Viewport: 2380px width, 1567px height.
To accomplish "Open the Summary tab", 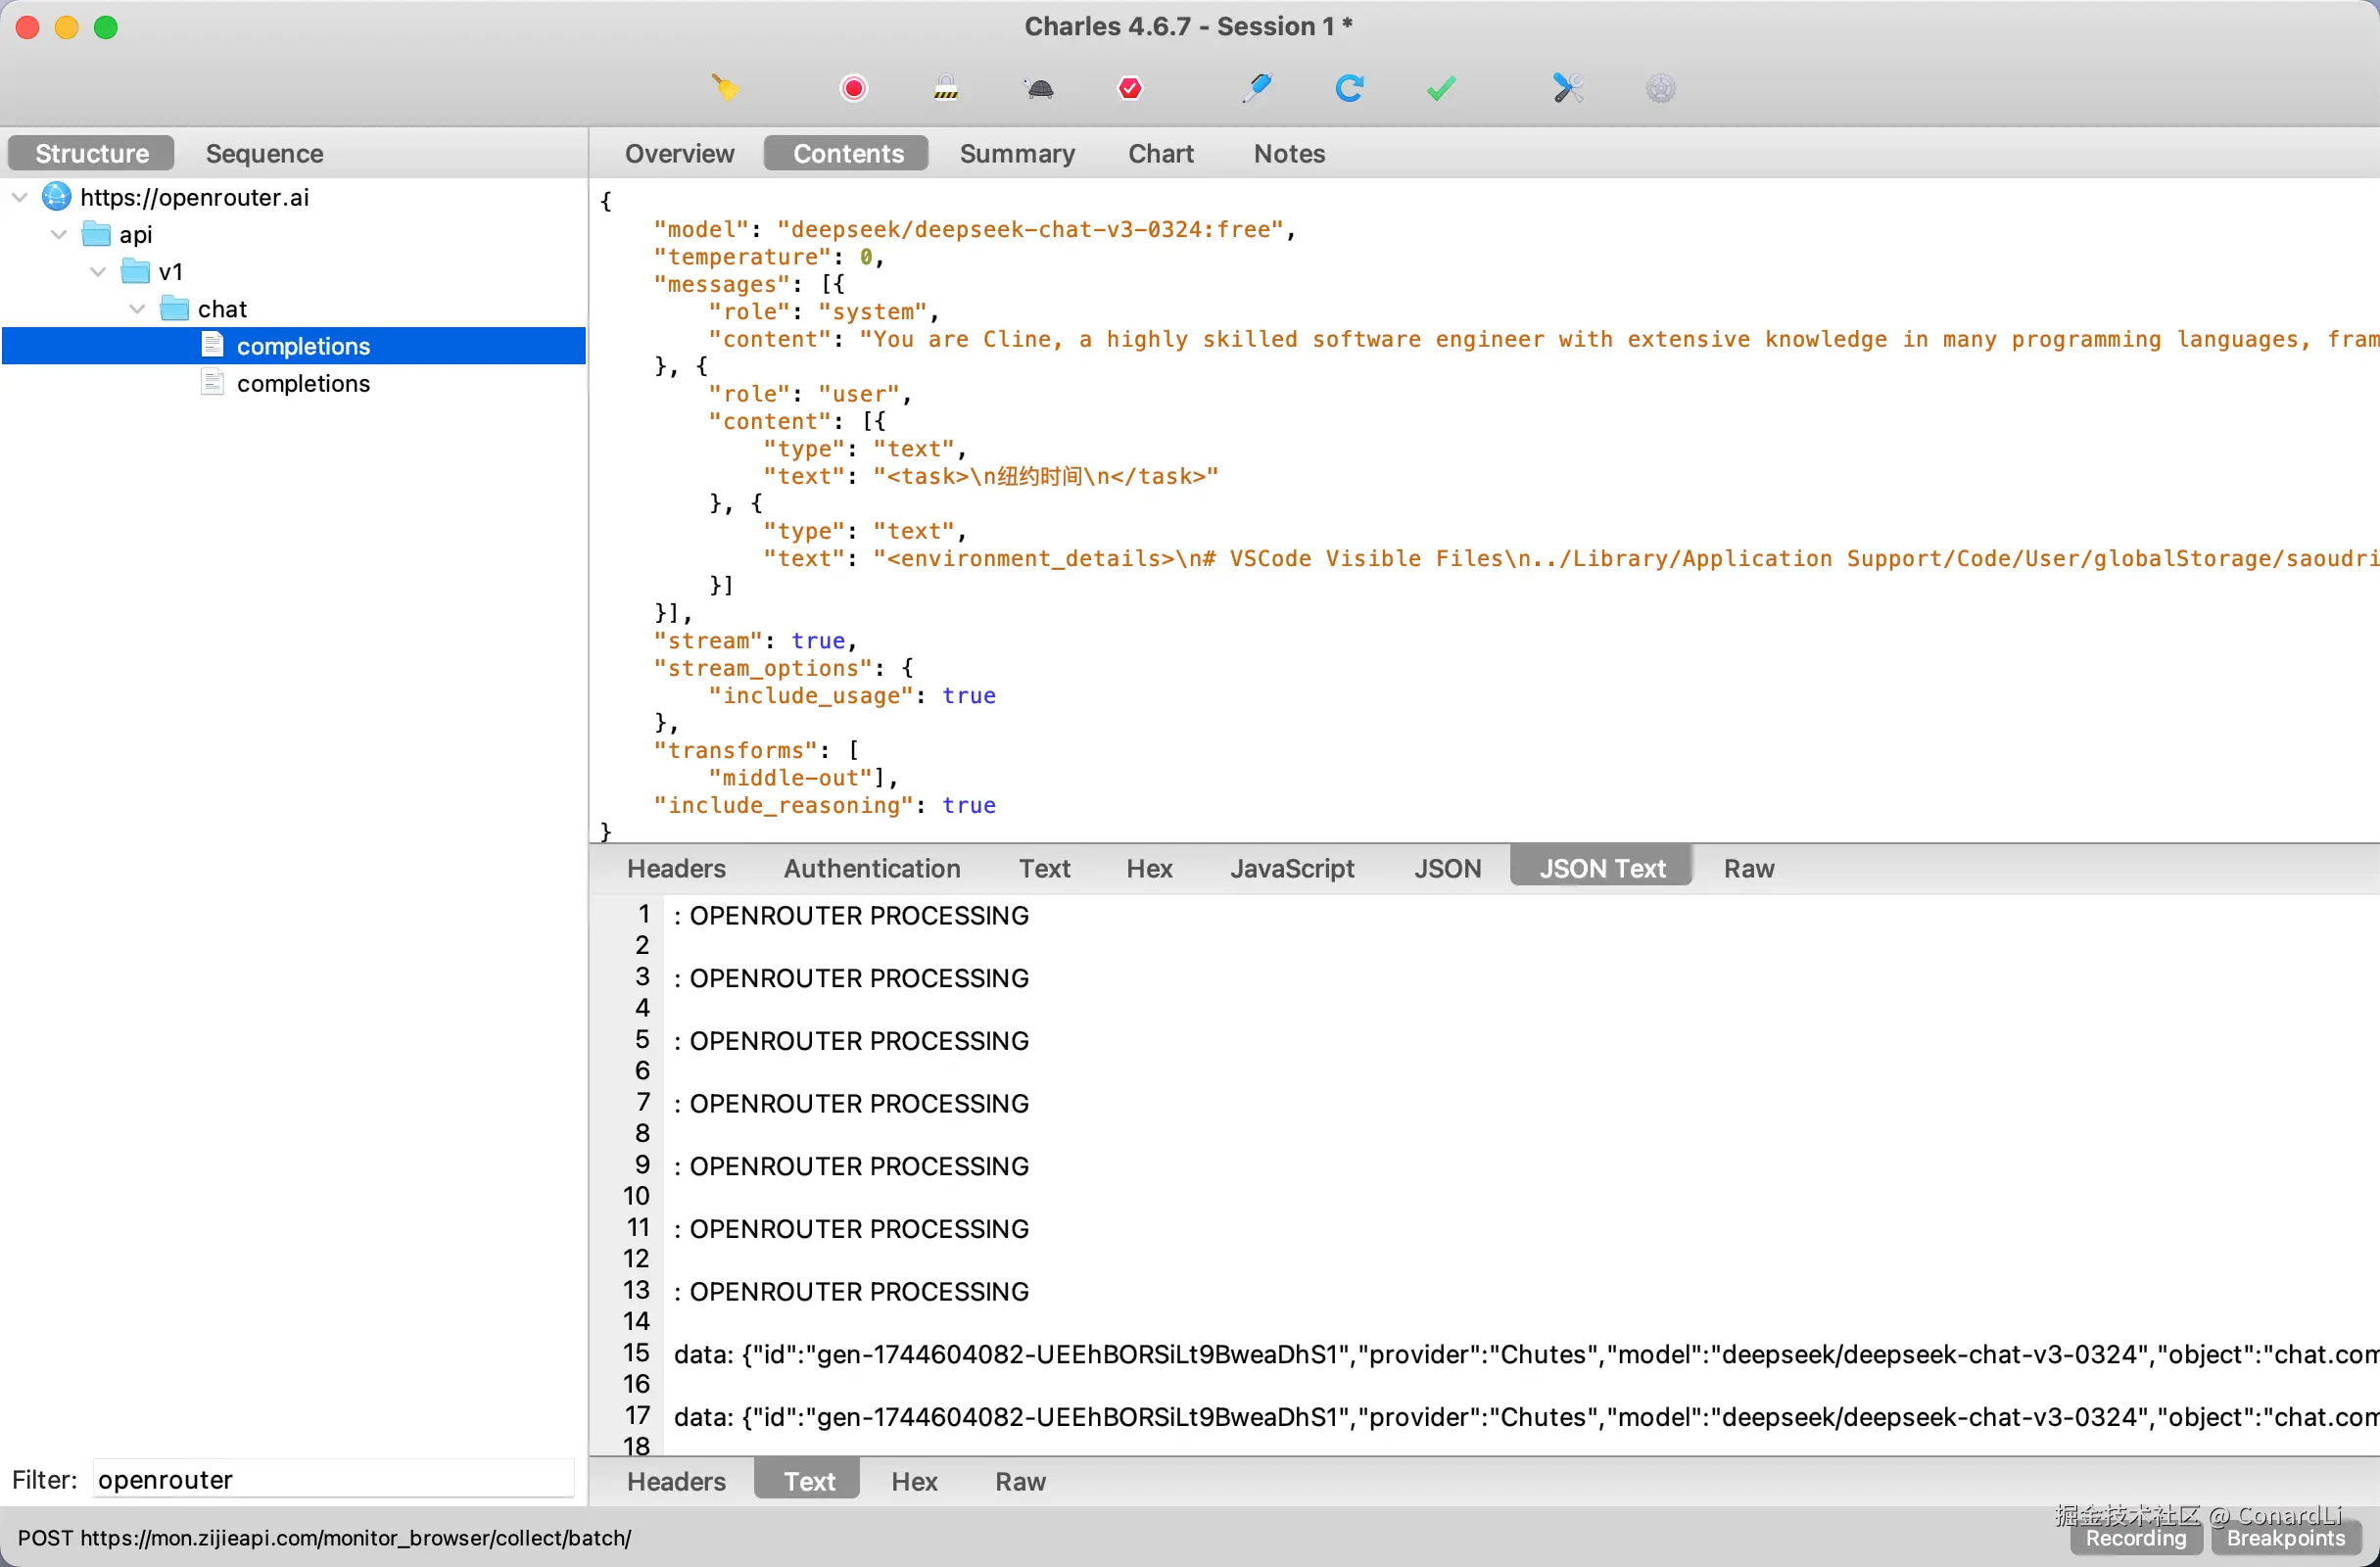I will click(1017, 153).
